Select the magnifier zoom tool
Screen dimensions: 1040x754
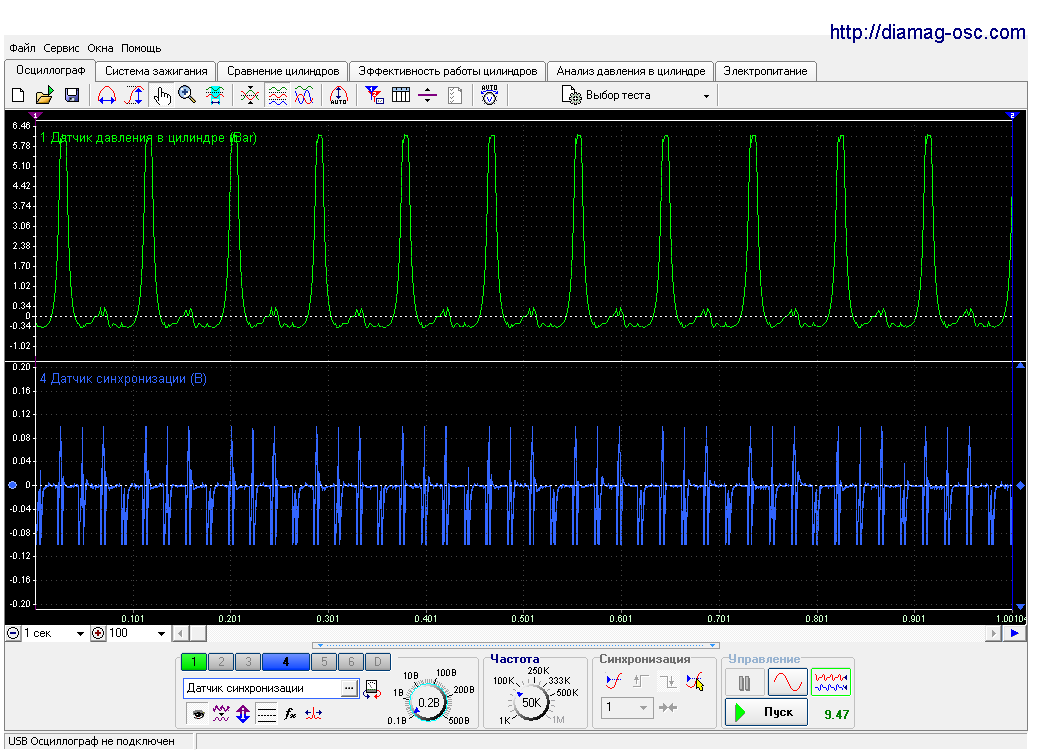coord(187,95)
